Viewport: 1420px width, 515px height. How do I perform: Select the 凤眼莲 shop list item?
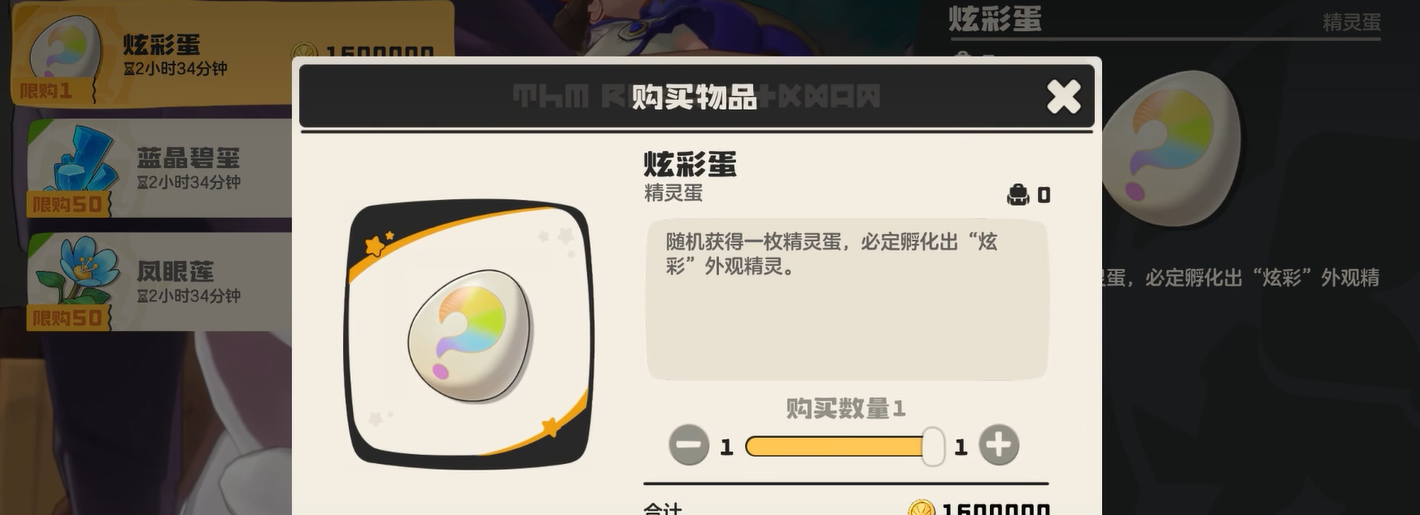tap(160, 281)
